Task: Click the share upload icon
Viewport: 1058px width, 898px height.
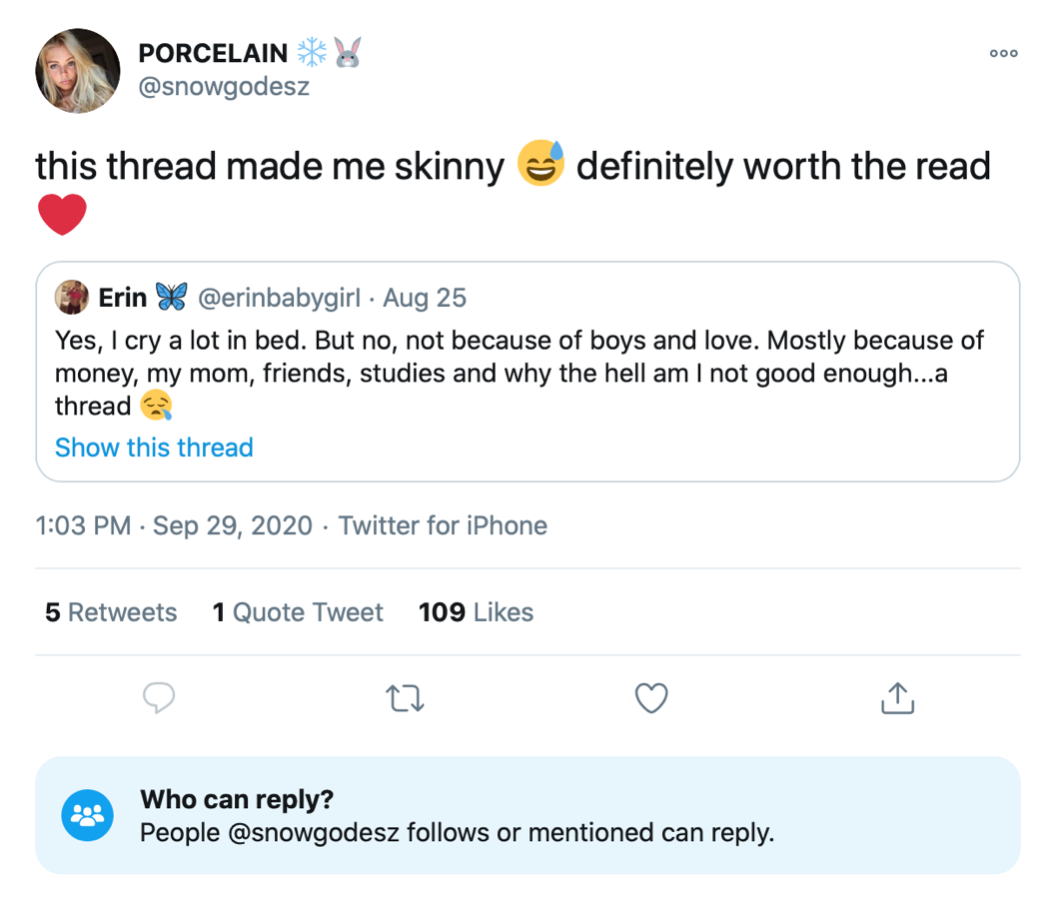Action: [x=897, y=698]
